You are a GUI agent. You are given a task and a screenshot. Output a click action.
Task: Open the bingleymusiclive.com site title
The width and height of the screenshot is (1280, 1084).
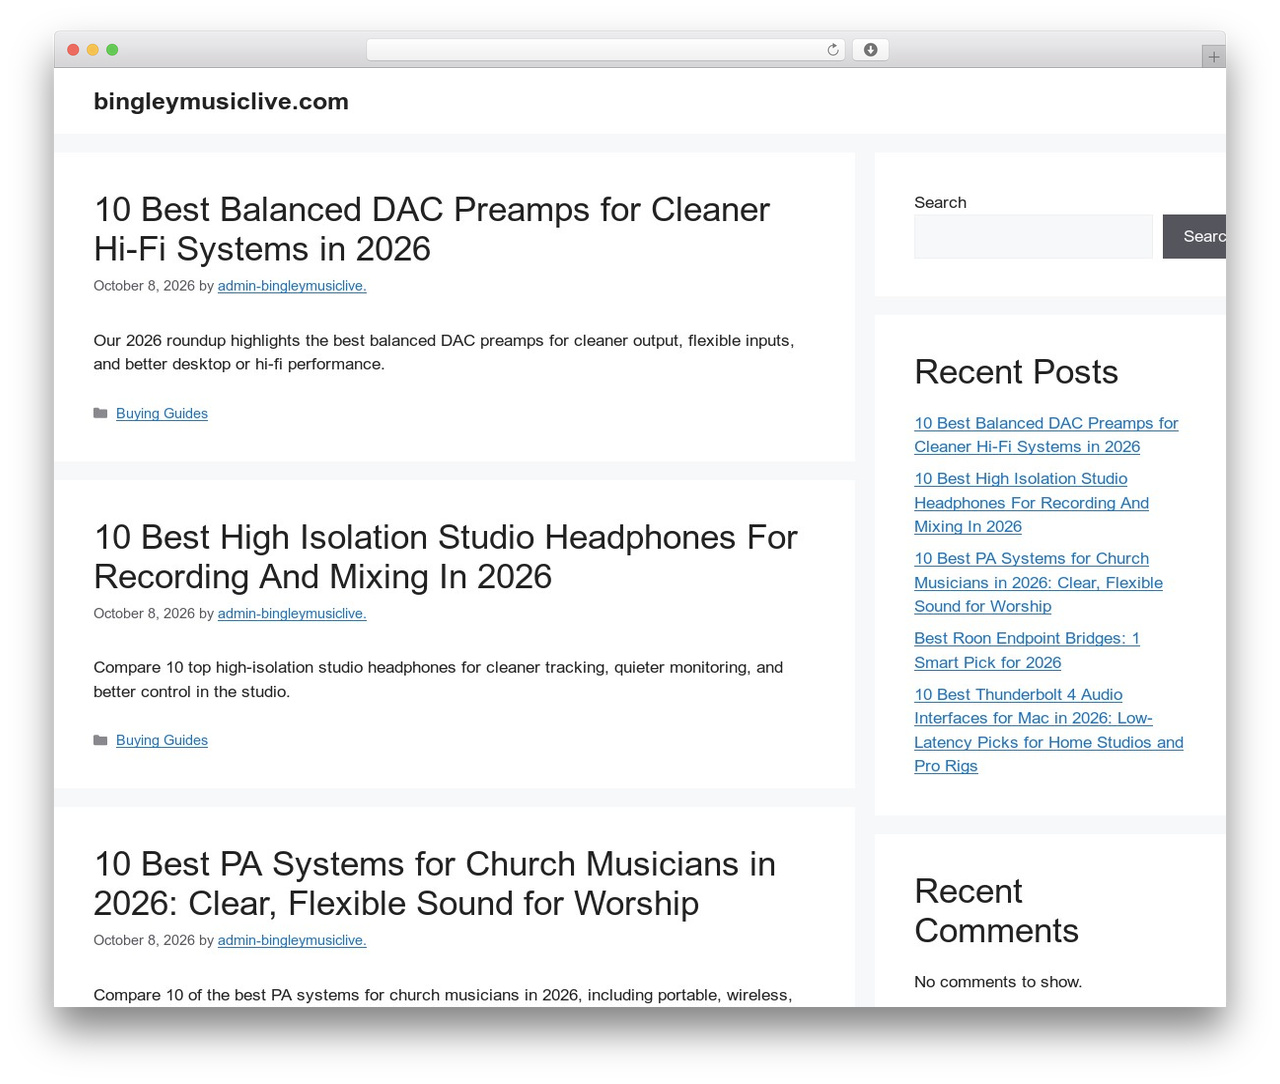point(221,101)
